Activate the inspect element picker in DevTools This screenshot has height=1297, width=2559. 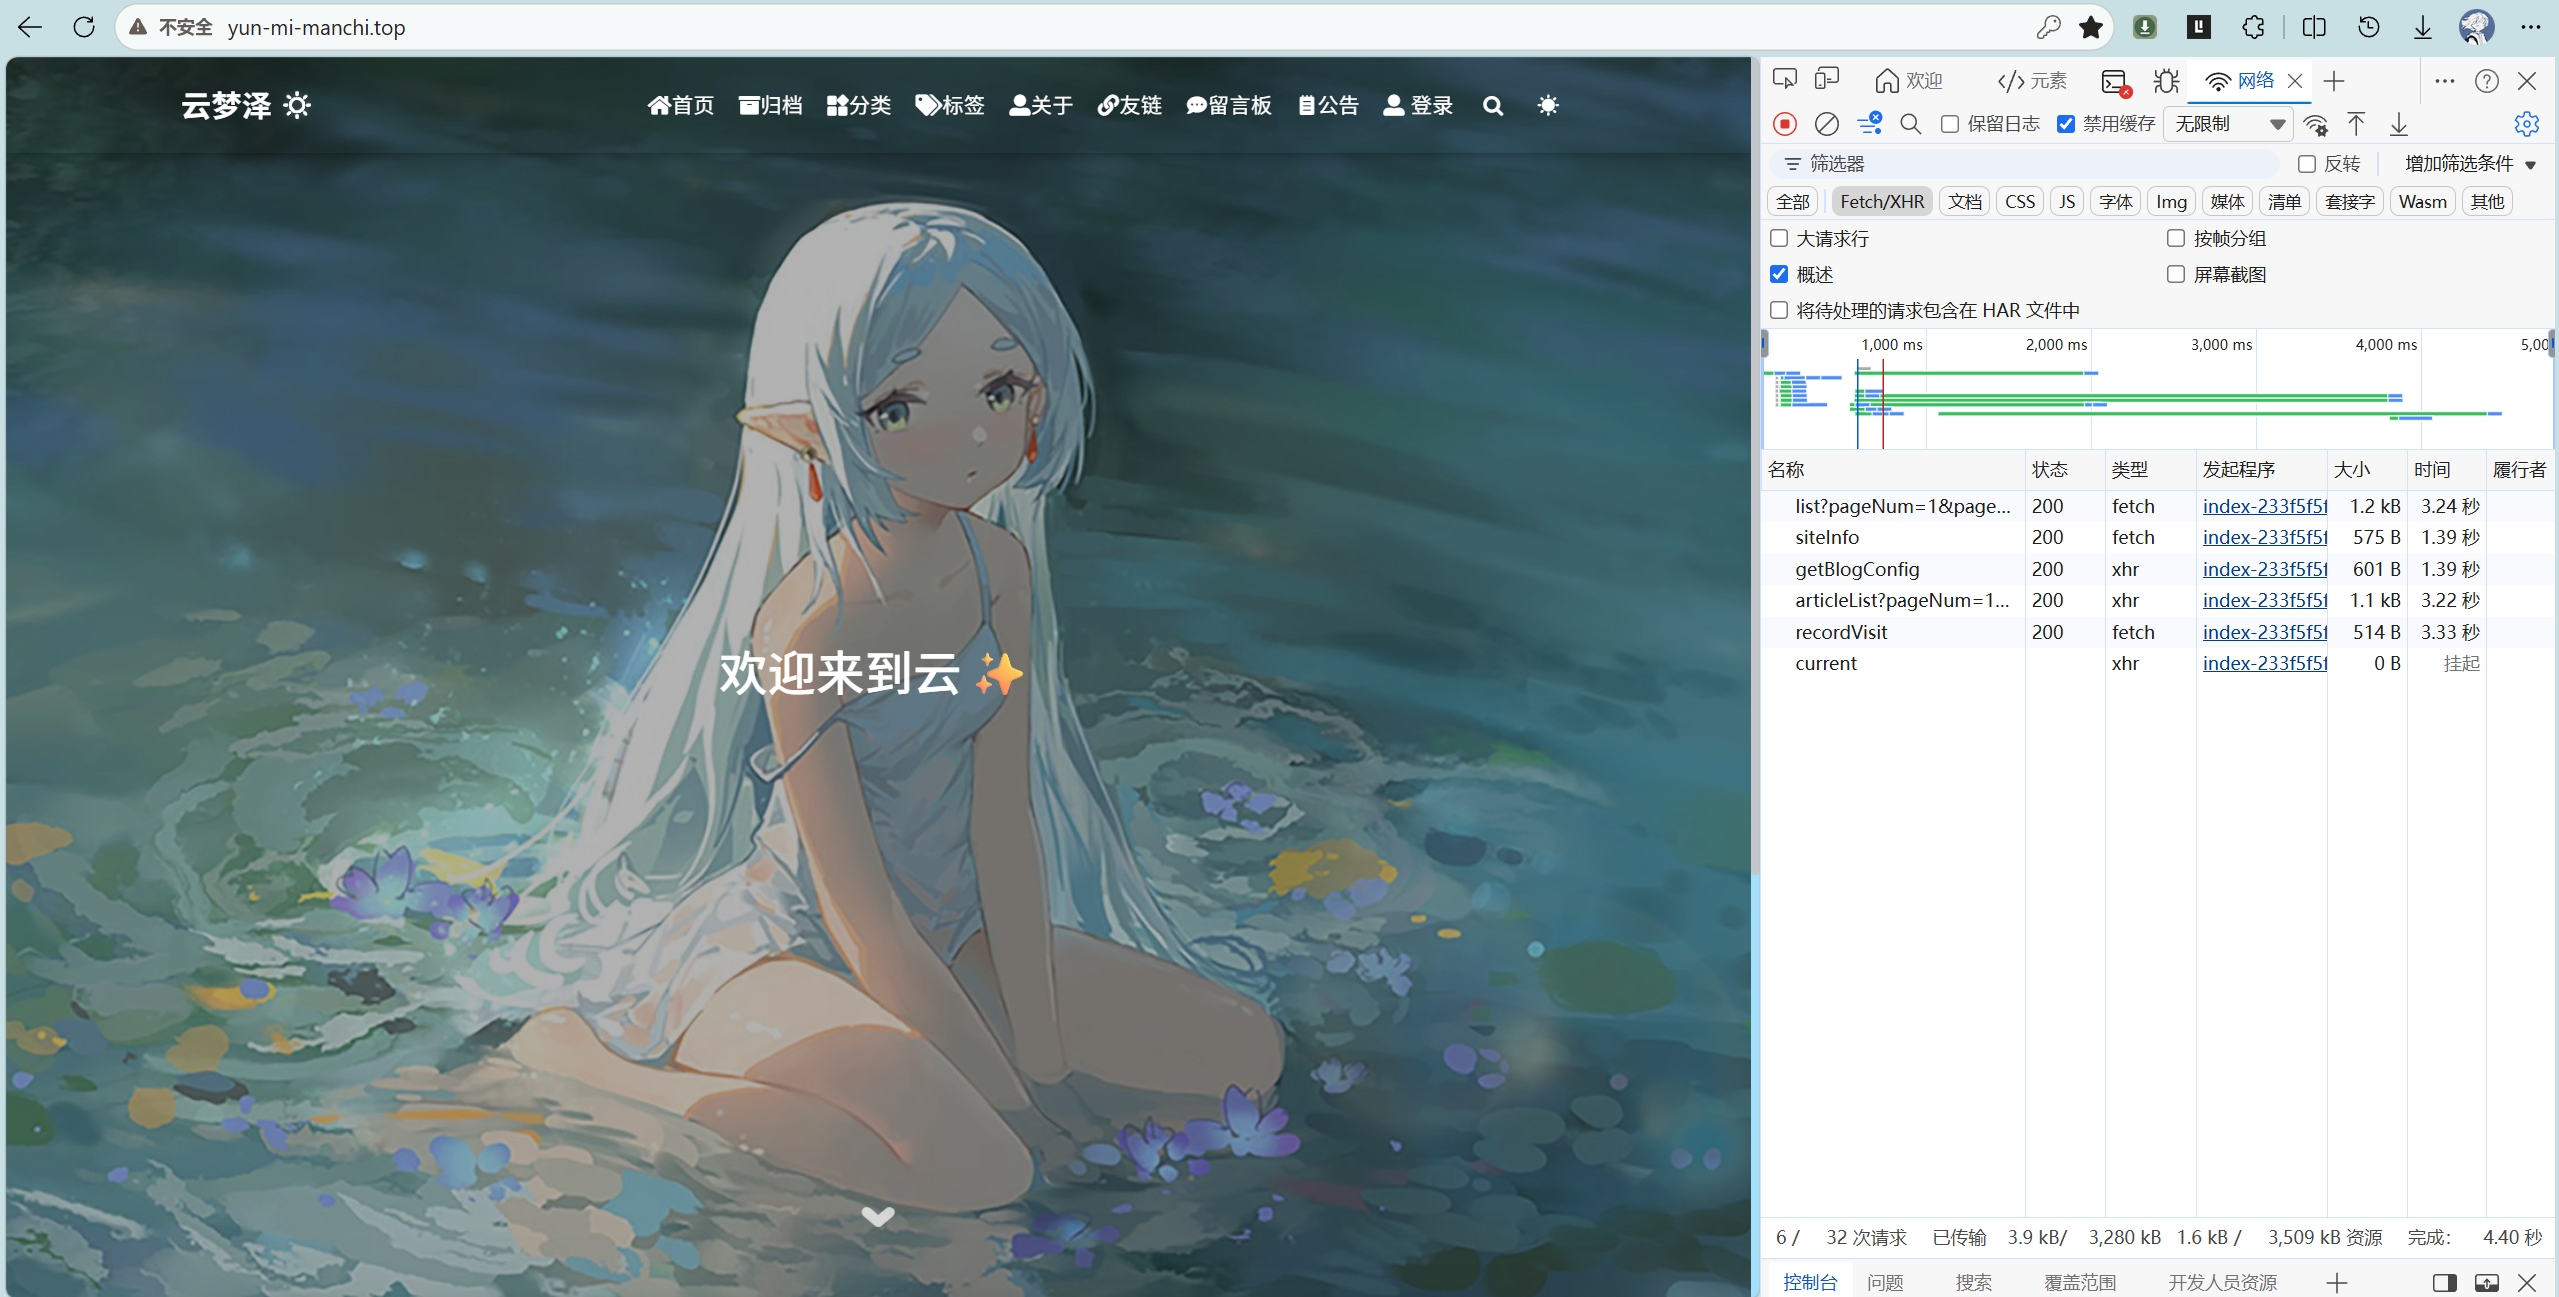(1785, 80)
